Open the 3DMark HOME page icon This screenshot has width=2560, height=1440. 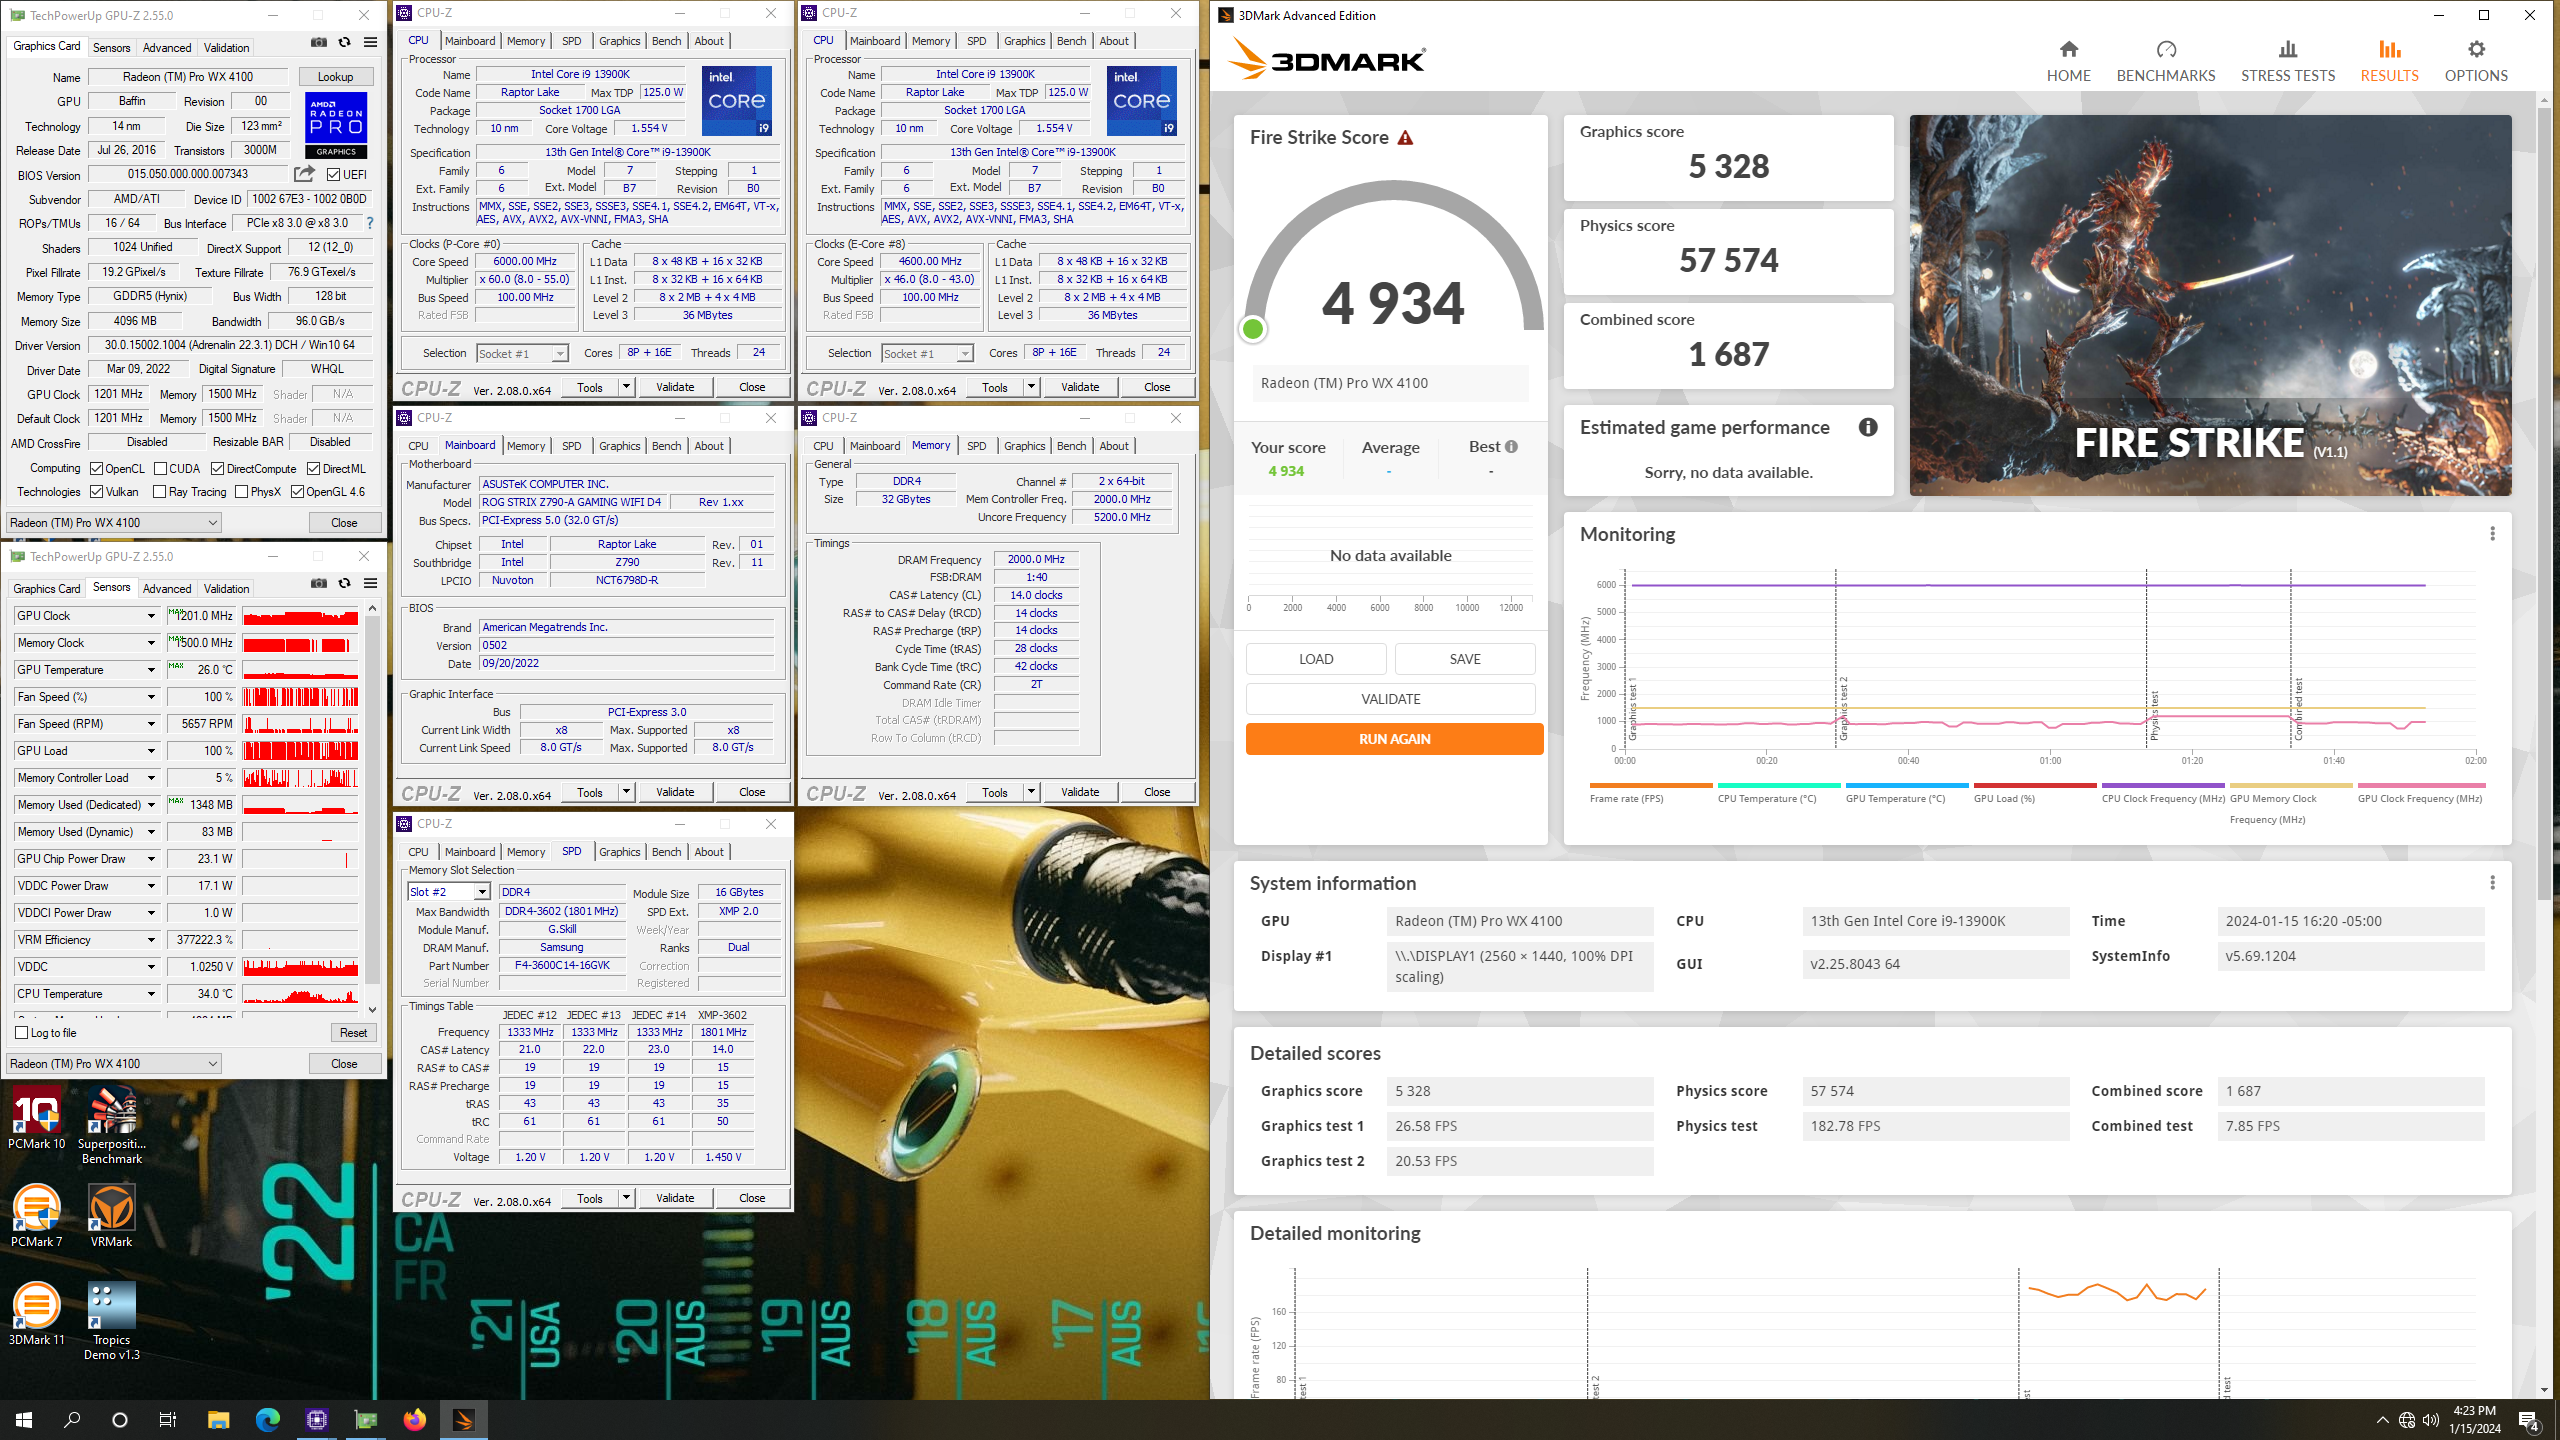point(2068,49)
